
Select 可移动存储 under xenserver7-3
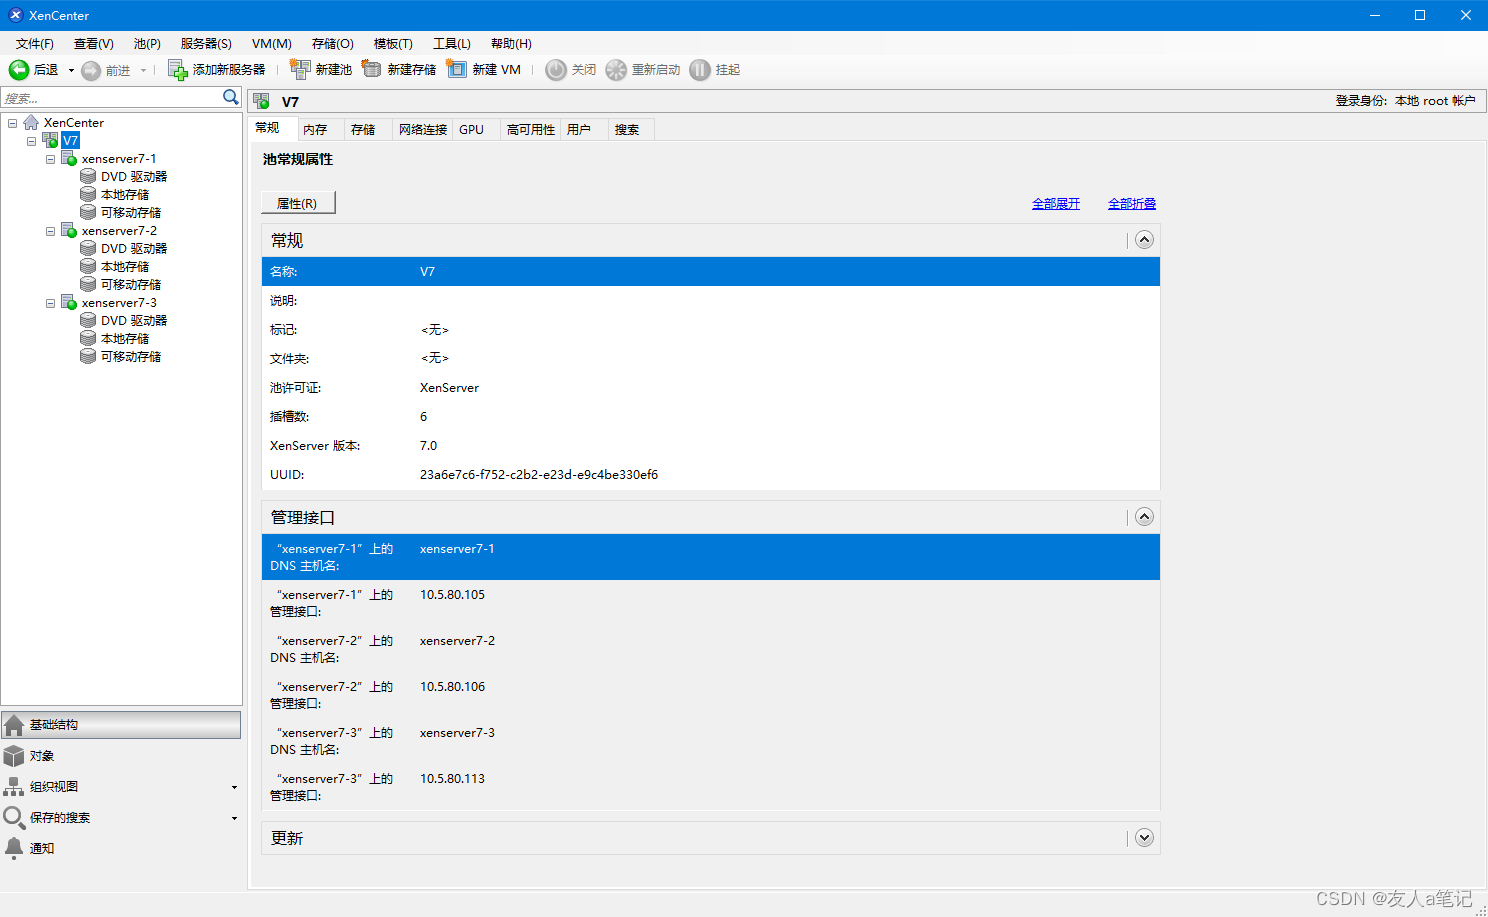pyautogui.click(x=131, y=356)
